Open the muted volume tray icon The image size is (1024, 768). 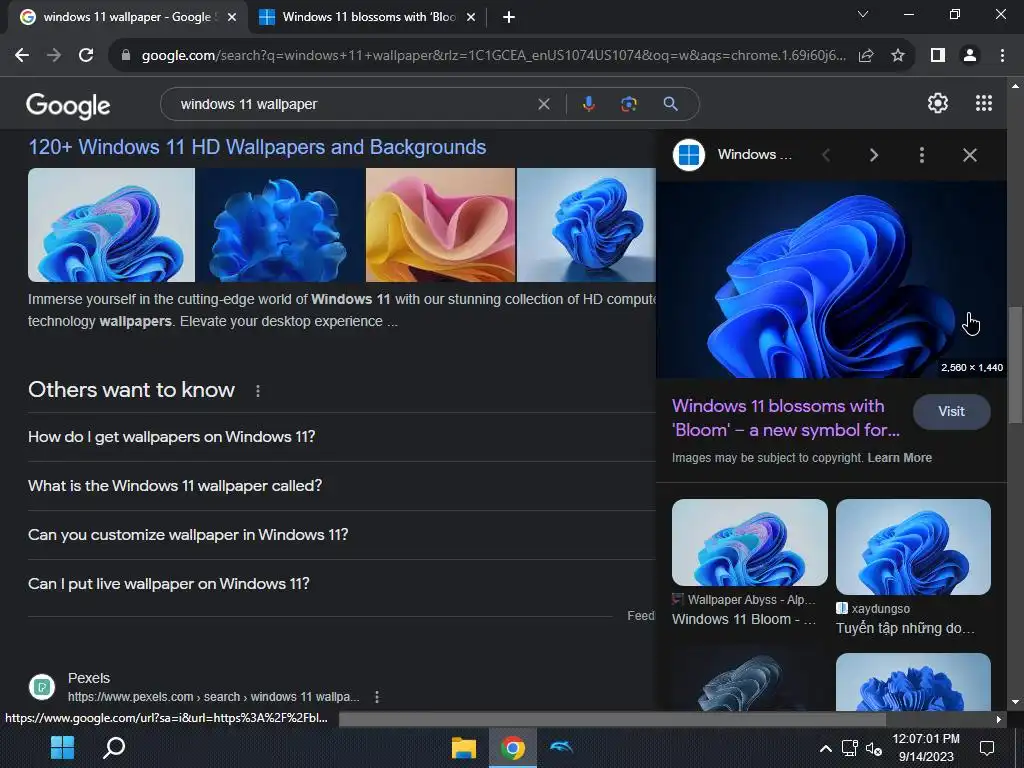tap(874, 748)
